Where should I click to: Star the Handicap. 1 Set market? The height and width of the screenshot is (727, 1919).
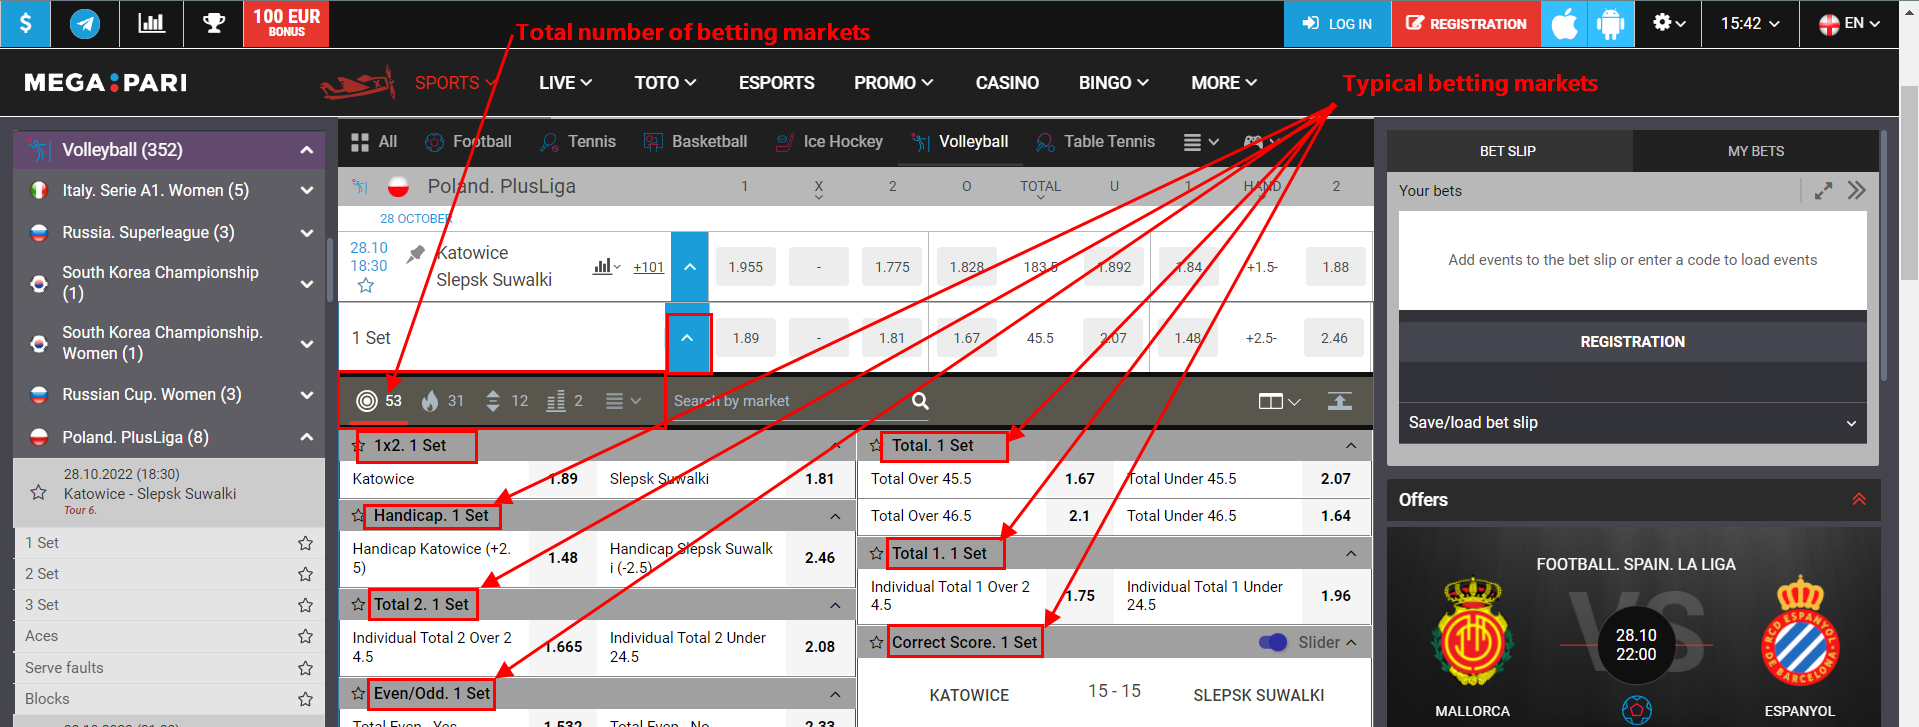pos(358,516)
